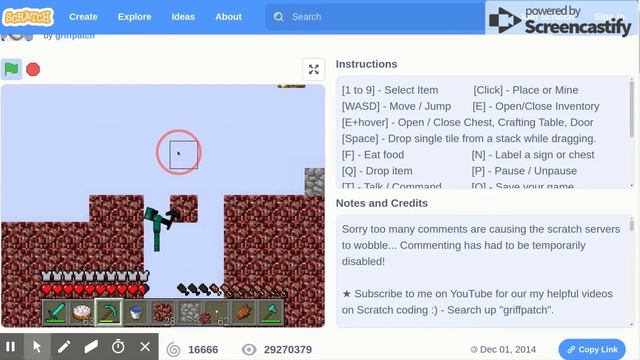640x360 pixels.
Task: Click "[Click] - Place or Mine" text
Action: (525, 90)
